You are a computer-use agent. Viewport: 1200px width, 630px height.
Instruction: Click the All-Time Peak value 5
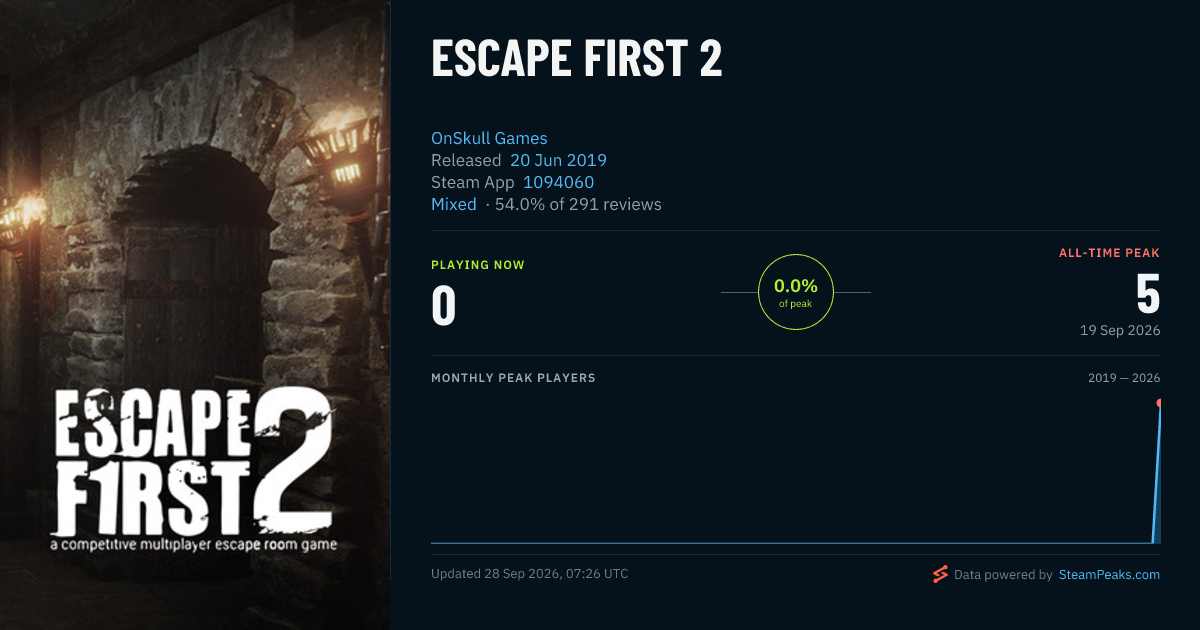tap(1148, 295)
